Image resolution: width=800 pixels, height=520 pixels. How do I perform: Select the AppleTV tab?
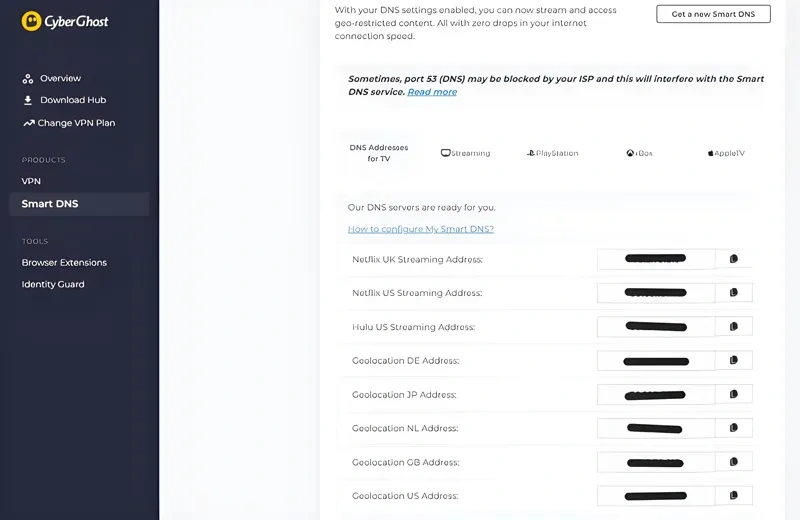pos(726,153)
